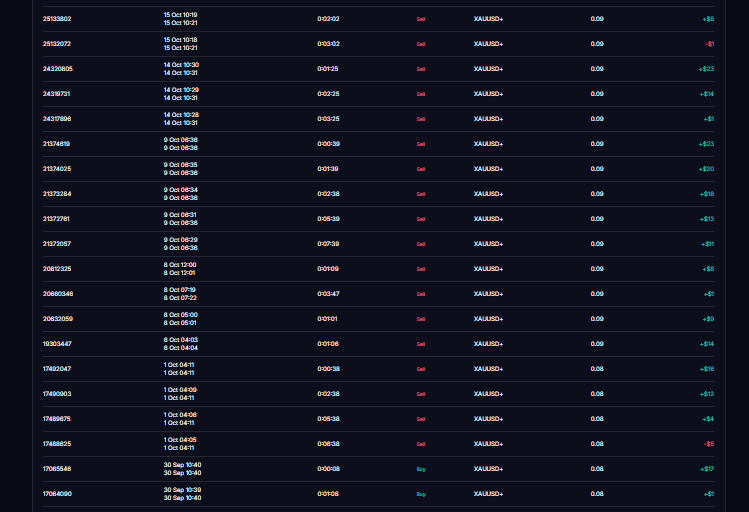749x512 pixels.
Task: Click order ID 21374619
Action: pyautogui.click(x=57, y=144)
